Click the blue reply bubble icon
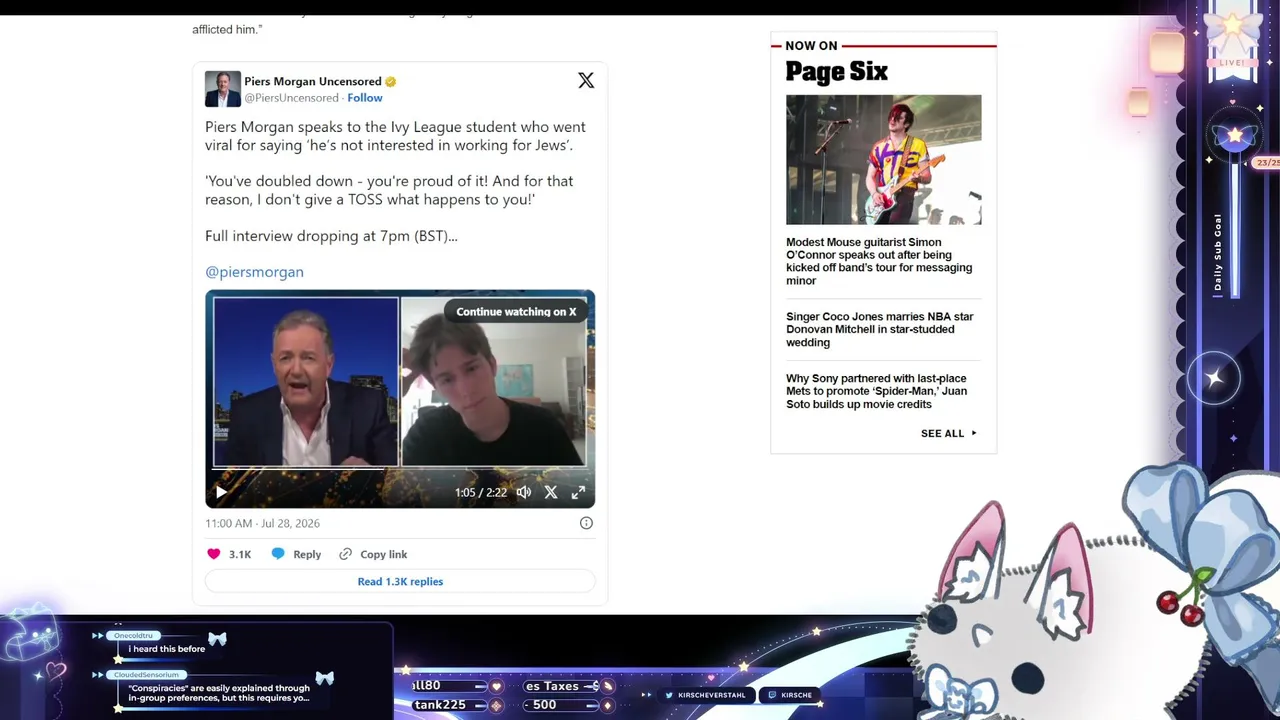The height and width of the screenshot is (720, 1280). point(278,554)
